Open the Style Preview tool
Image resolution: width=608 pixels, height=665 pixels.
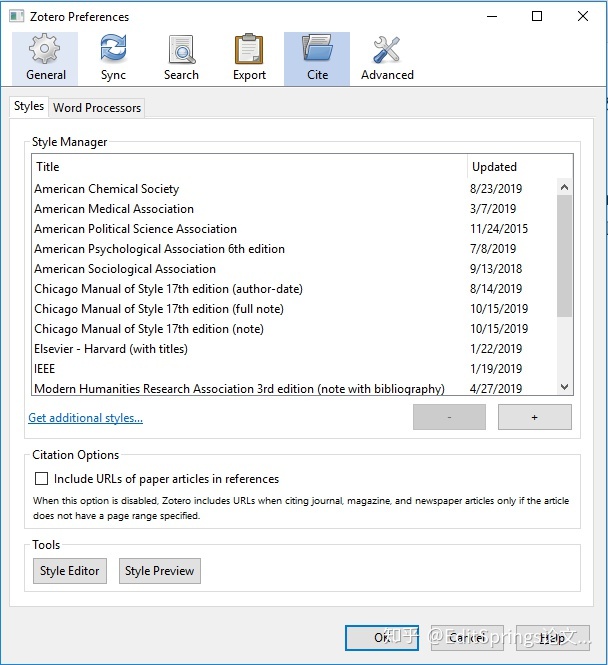tap(160, 571)
